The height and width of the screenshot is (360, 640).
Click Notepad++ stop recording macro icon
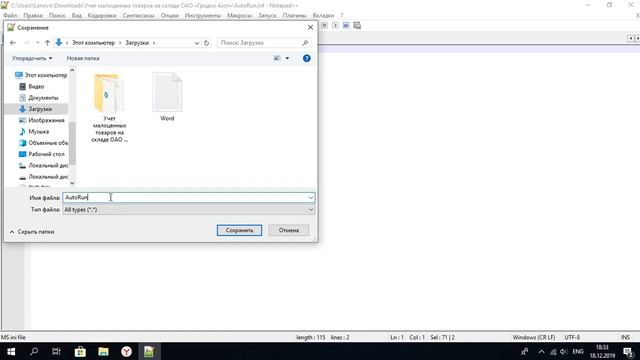[324, 25]
